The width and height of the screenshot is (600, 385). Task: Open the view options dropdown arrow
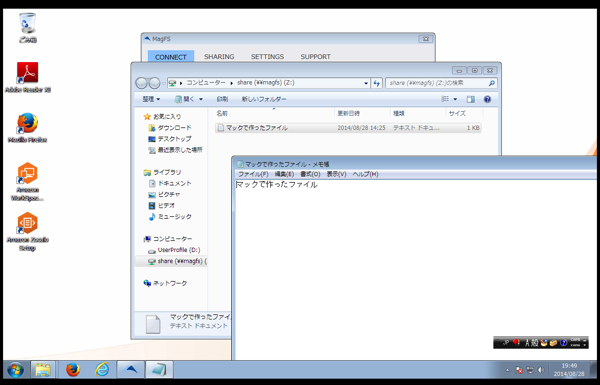tap(455, 99)
